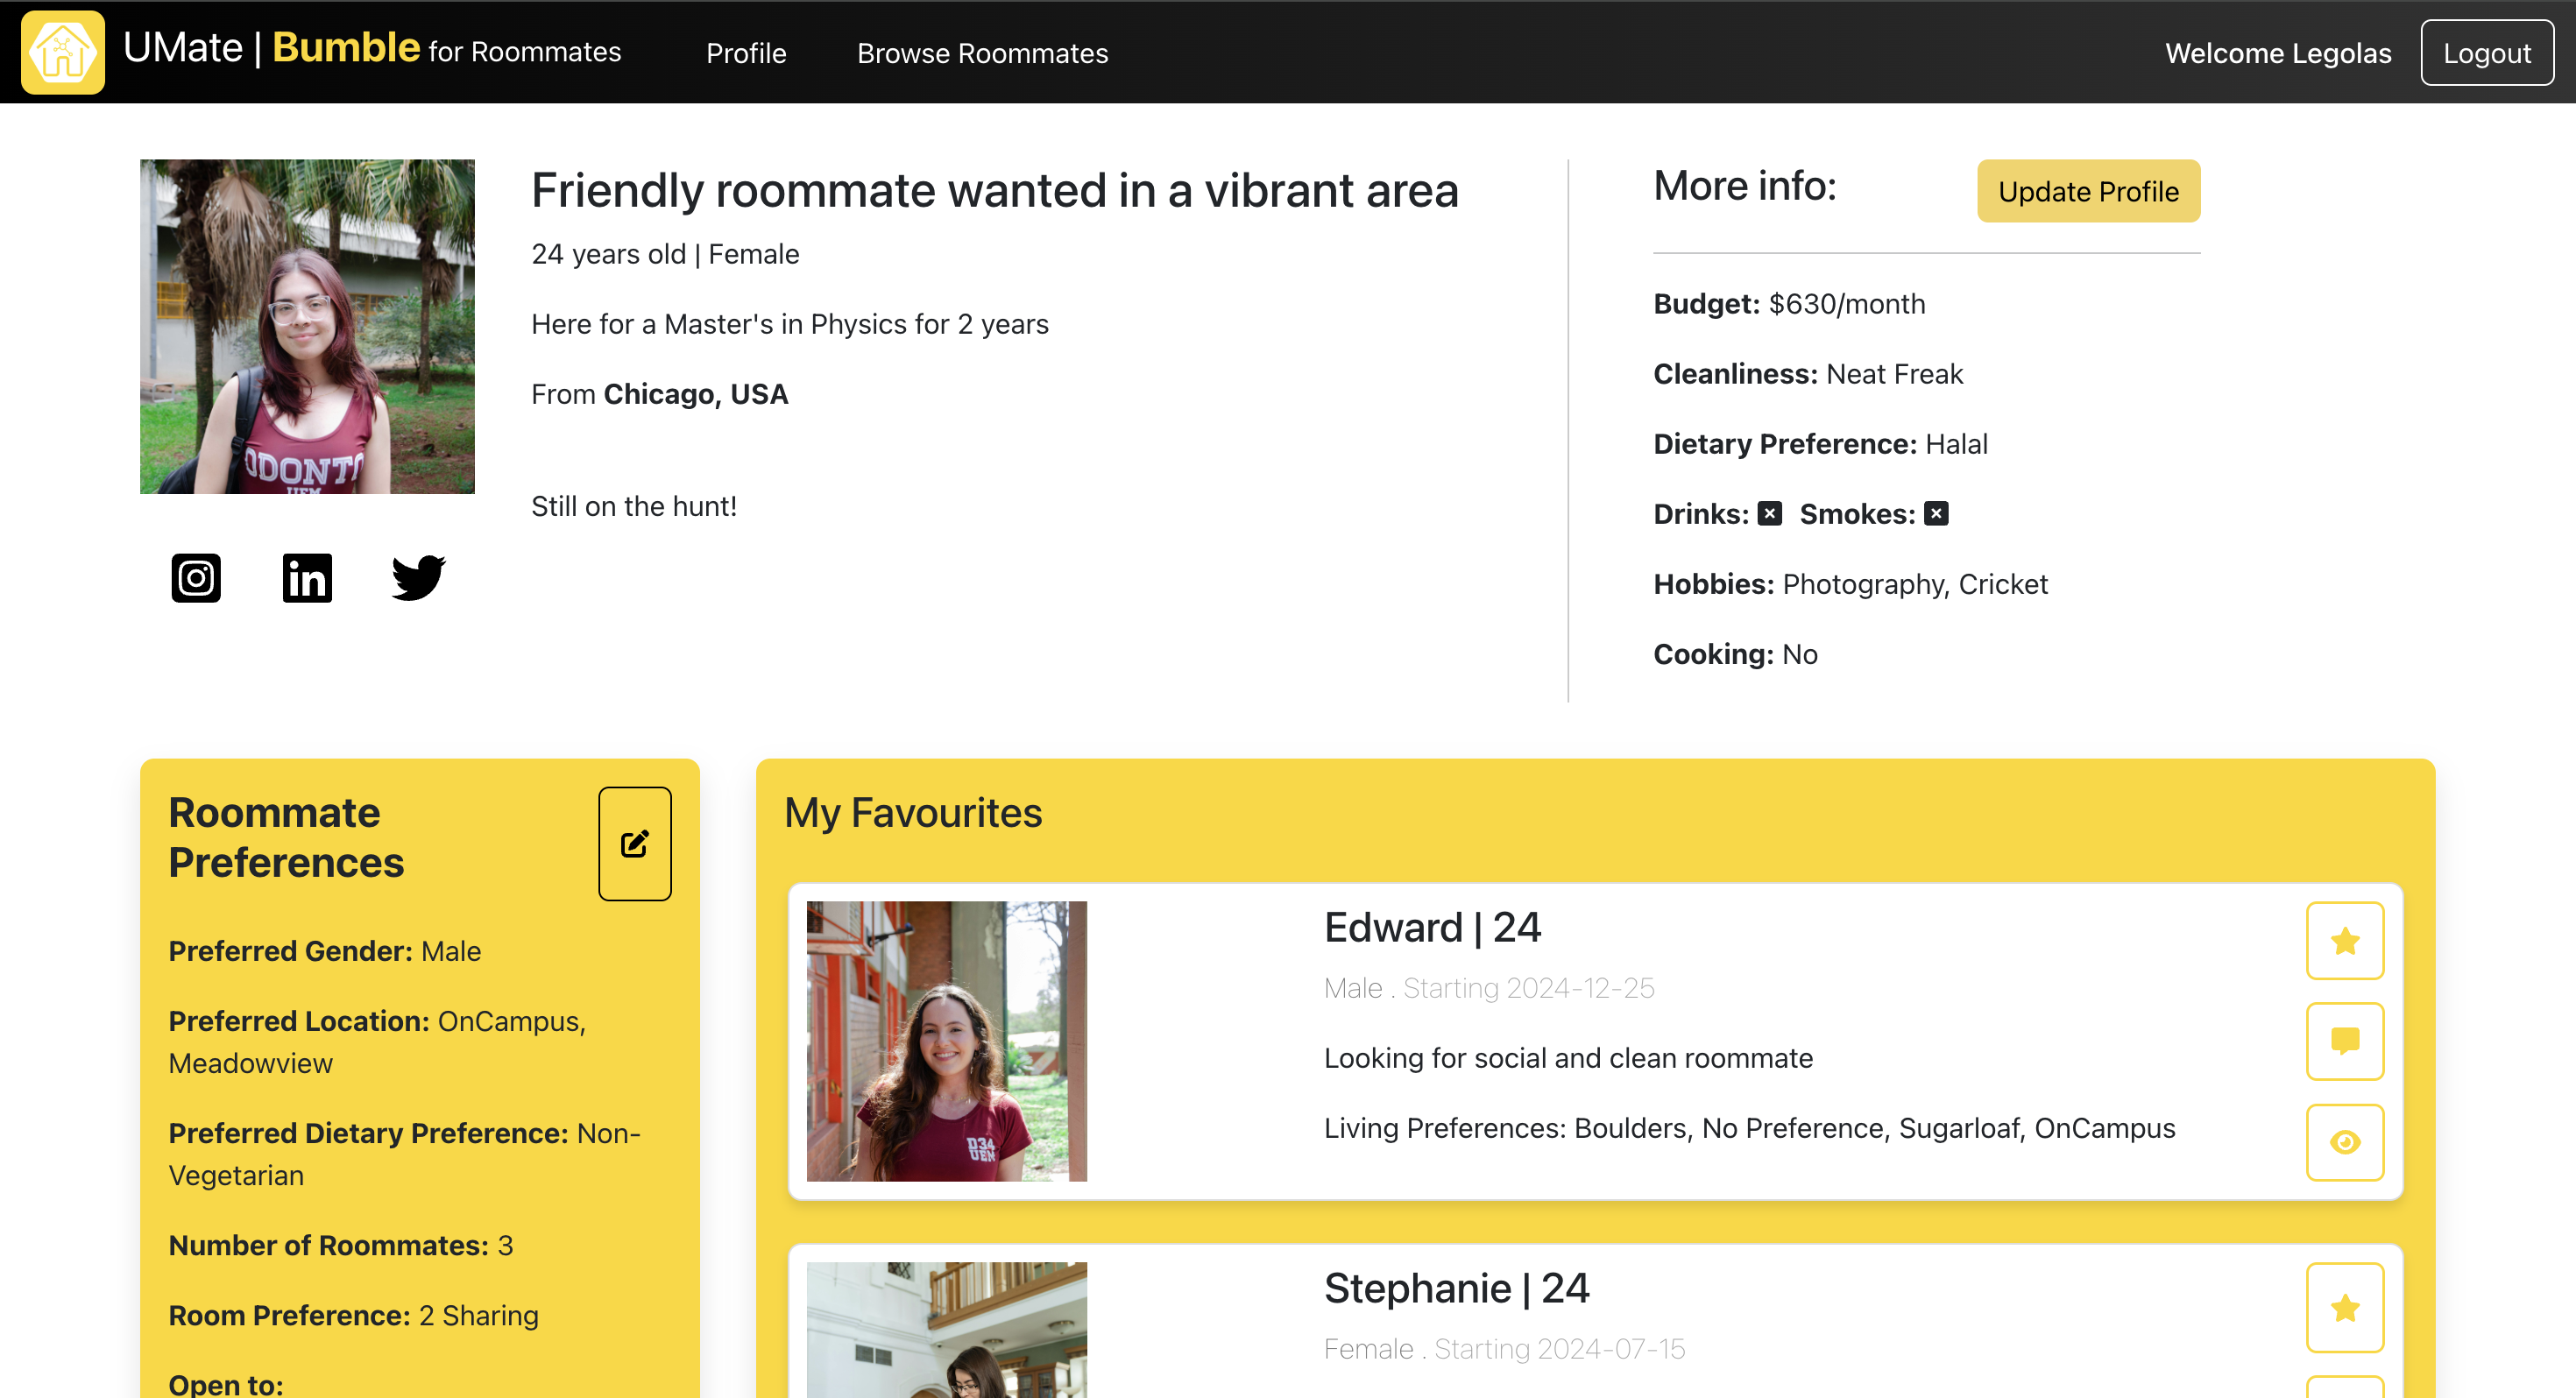
Task: Go to the Profile nav item
Action: click(x=746, y=53)
